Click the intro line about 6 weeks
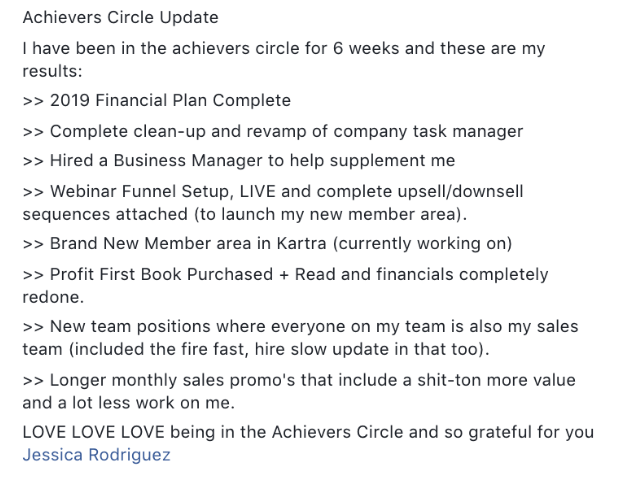The image size is (640, 480). click(x=283, y=48)
